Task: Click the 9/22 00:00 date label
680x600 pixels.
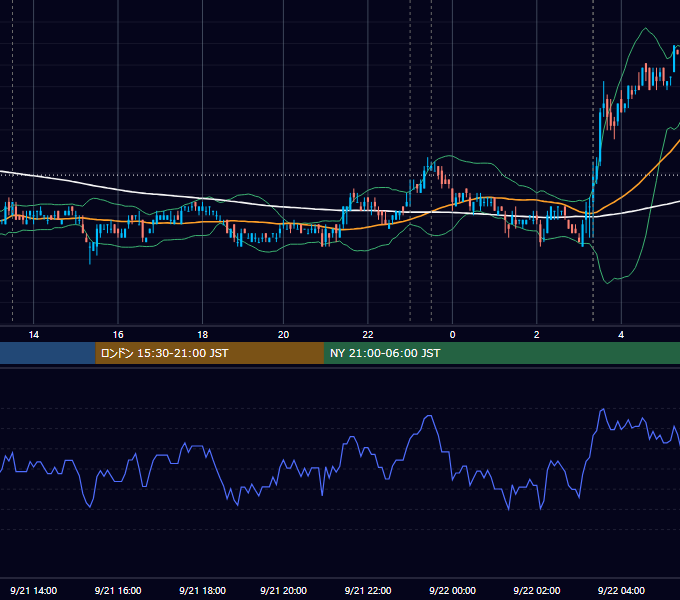Action: [x=452, y=590]
